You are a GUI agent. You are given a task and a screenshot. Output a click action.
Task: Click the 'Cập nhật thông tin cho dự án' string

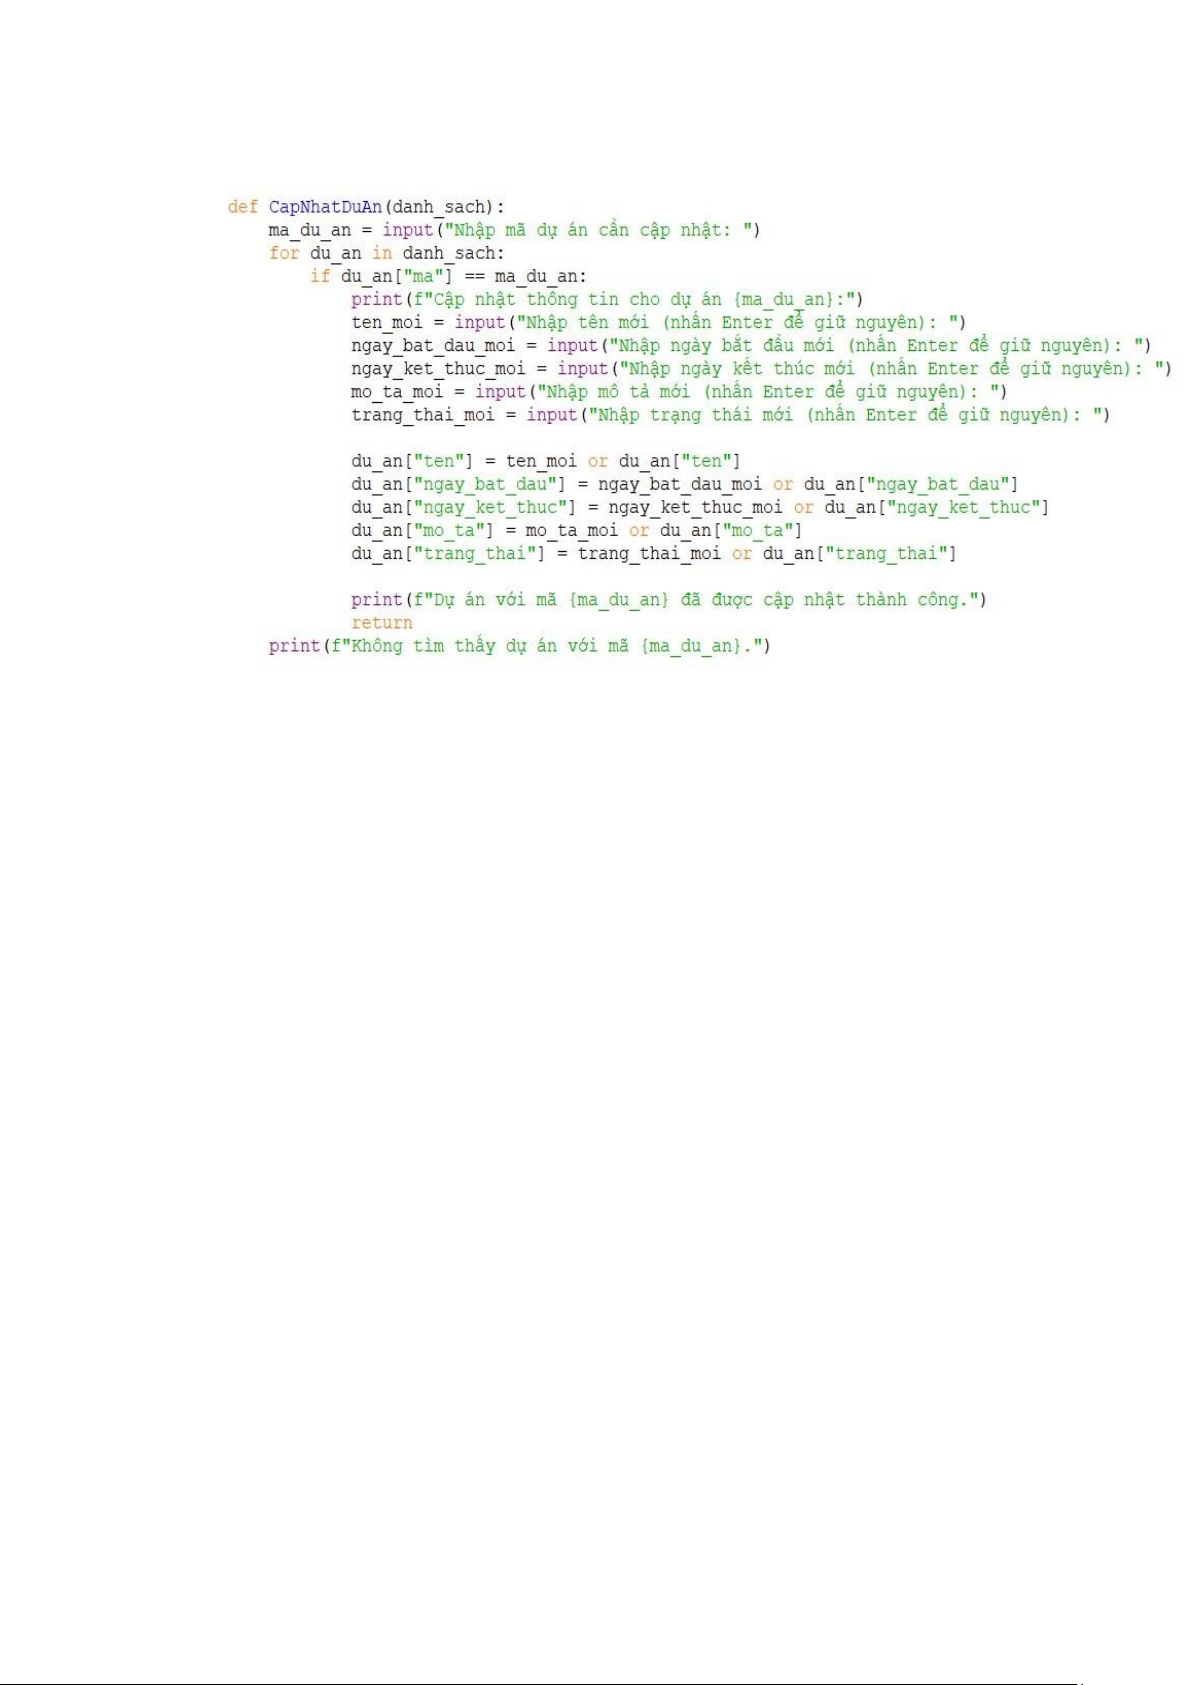tap(577, 299)
